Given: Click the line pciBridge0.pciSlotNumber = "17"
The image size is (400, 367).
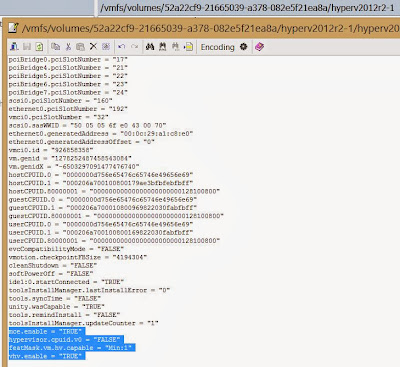Looking at the screenshot, I should tap(68, 59).
